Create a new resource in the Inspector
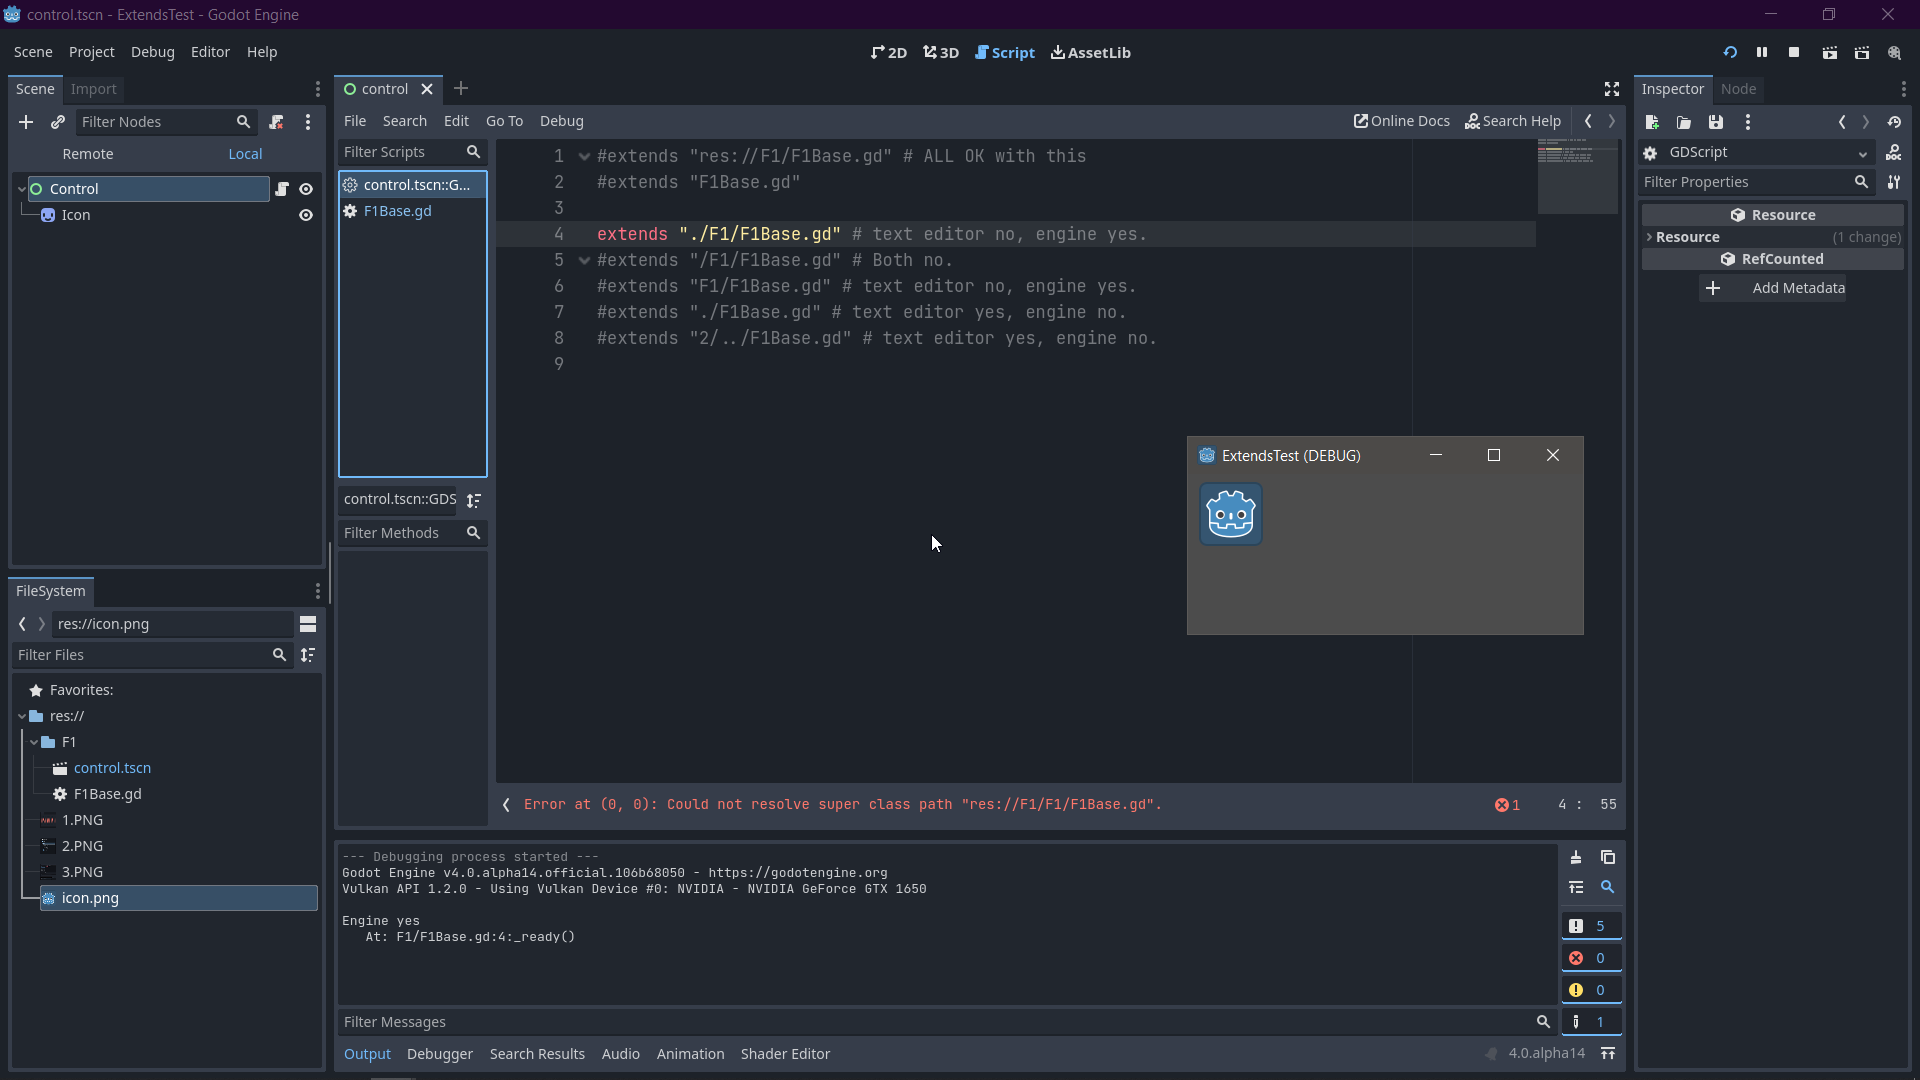The height and width of the screenshot is (1080, 1920). tap(1652, 121)
